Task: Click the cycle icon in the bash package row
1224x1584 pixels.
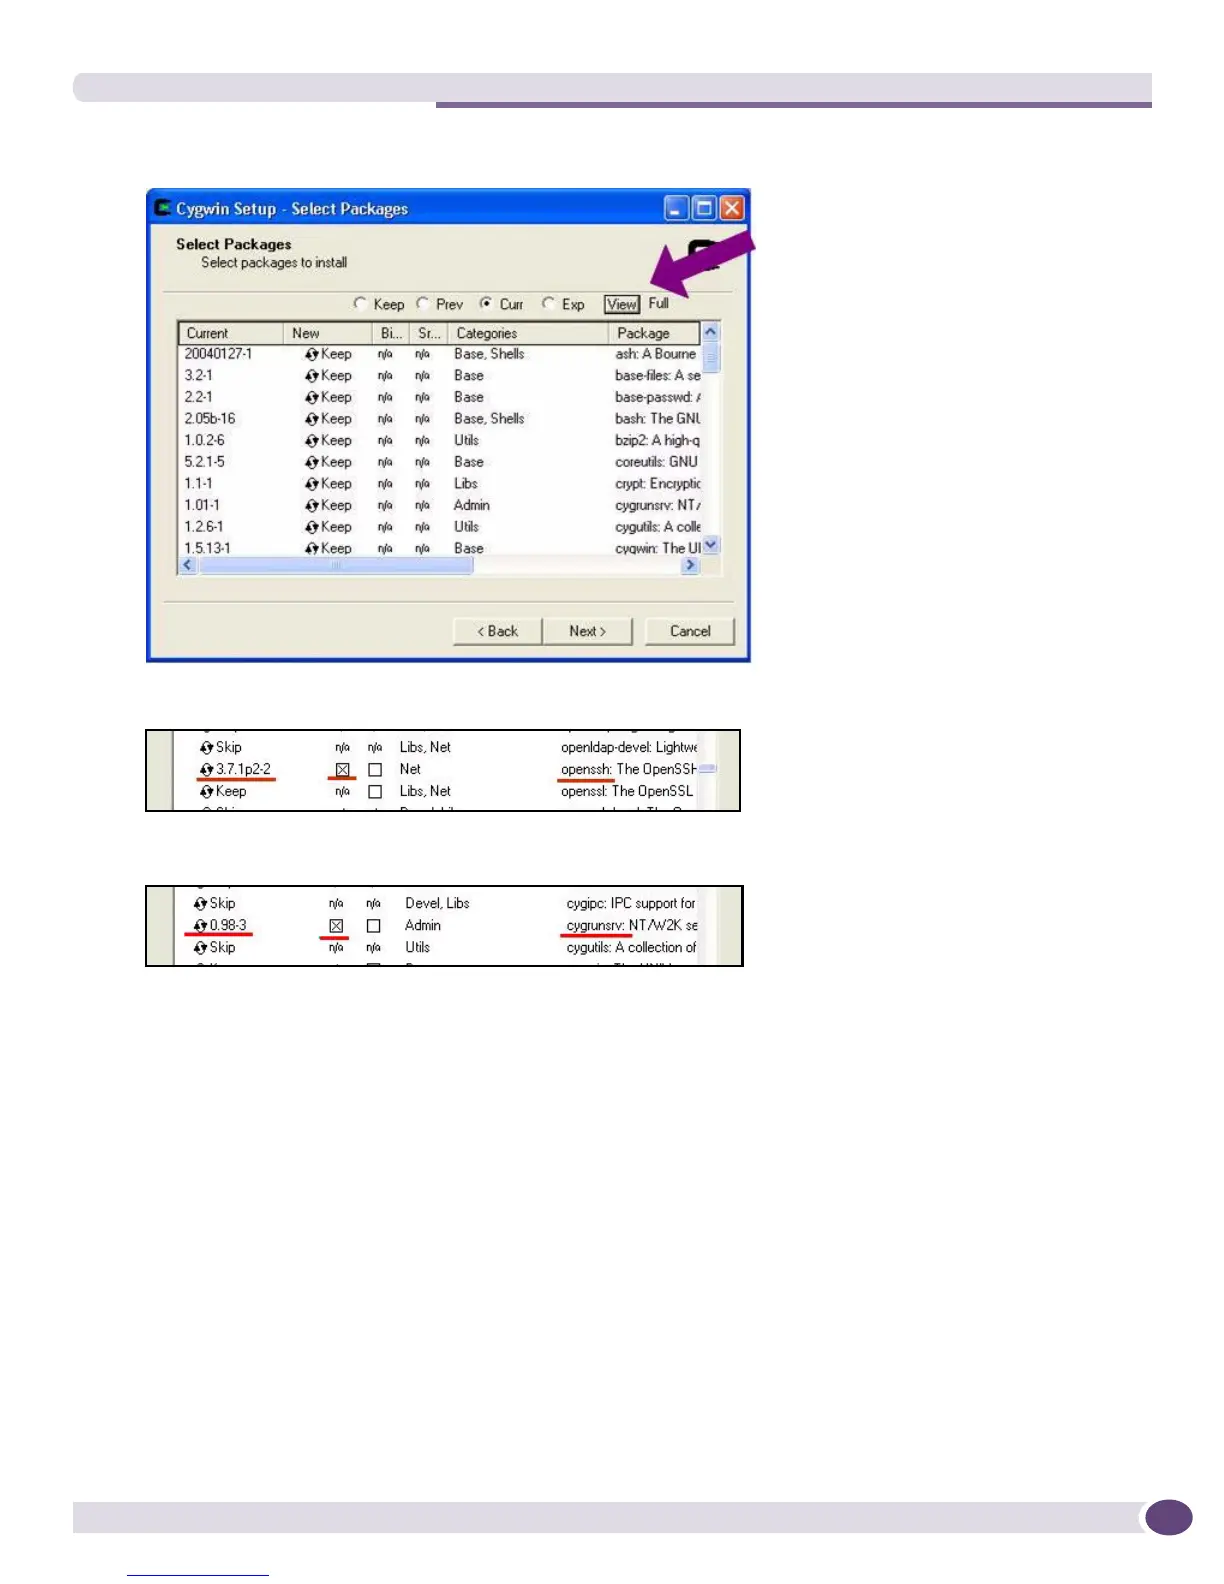Action: click(312, 419)
